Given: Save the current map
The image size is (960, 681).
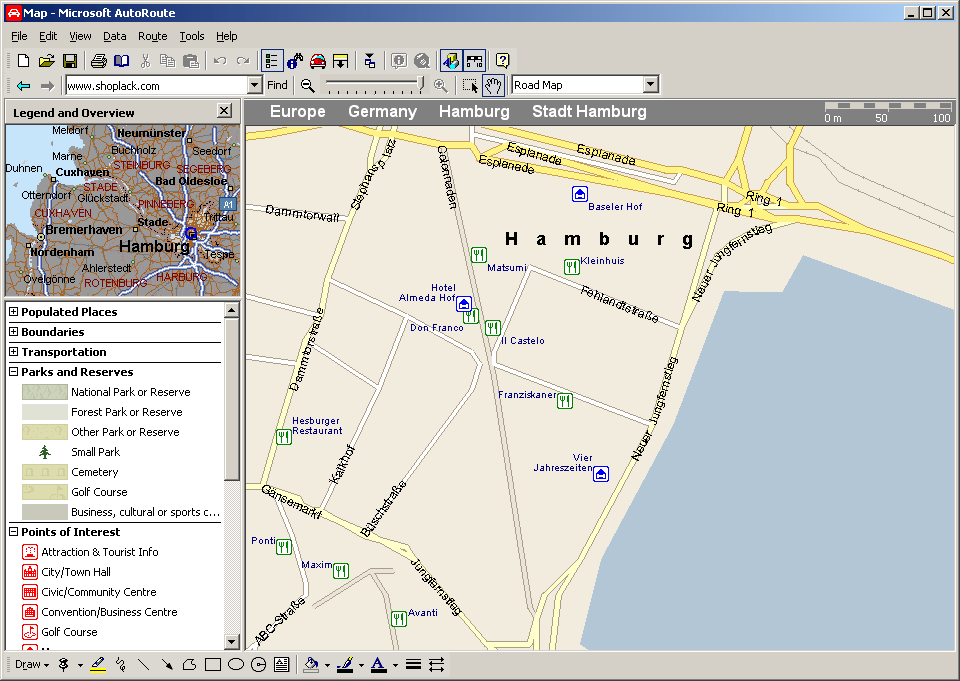Looking at the screenshot, I should tap(70, 61).
